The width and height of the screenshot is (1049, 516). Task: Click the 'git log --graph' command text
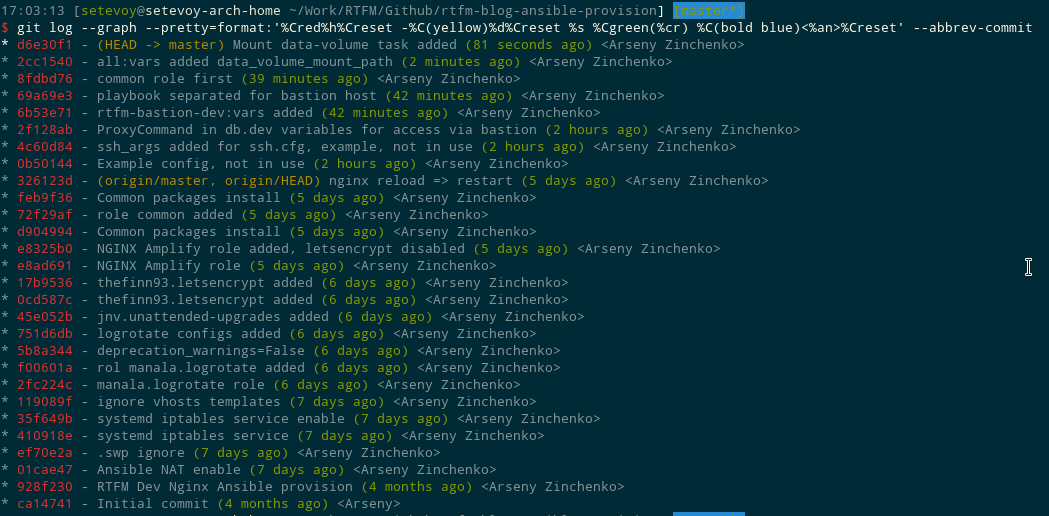pyautogui.click(x=74, y=28)
